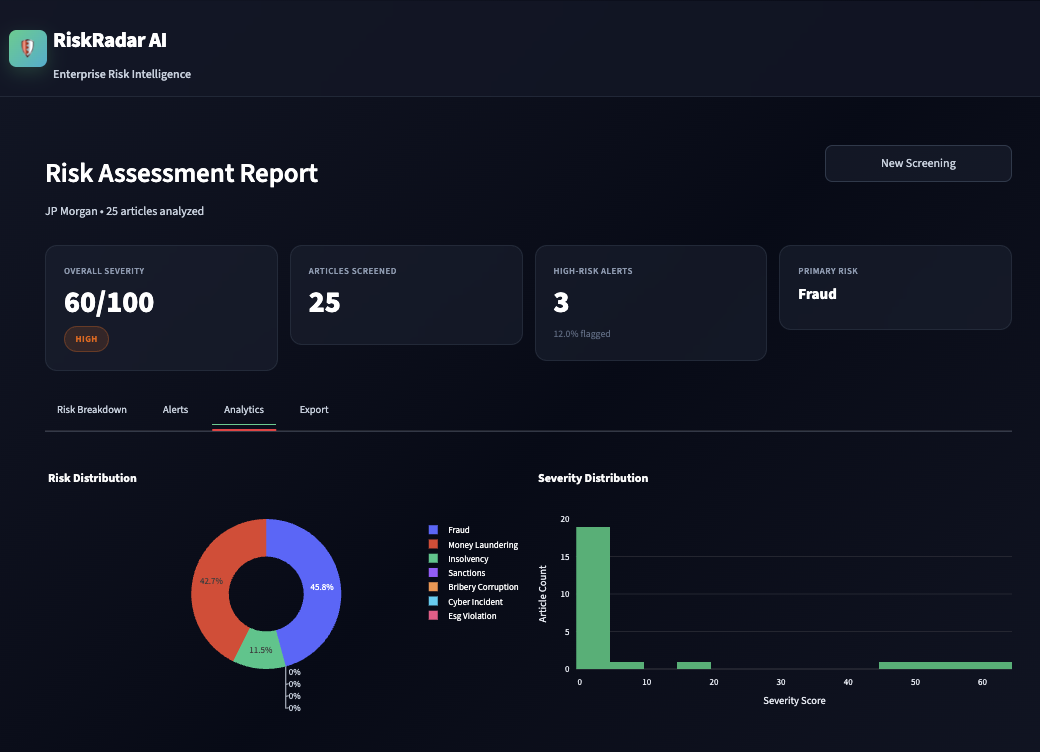Click the Money Laundering legend swatch

pos(433,544)
